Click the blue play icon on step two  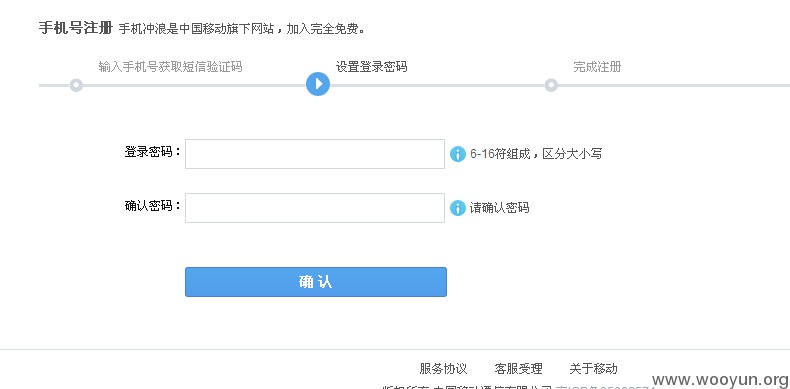click(318, 84)
